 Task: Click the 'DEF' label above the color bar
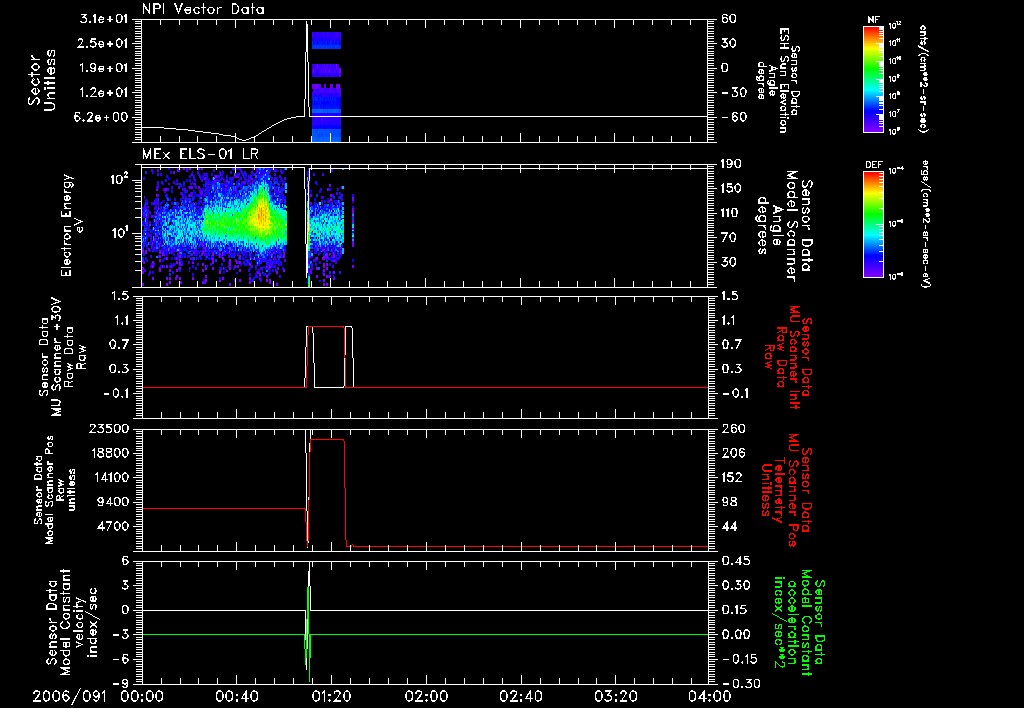pos(873,165)
